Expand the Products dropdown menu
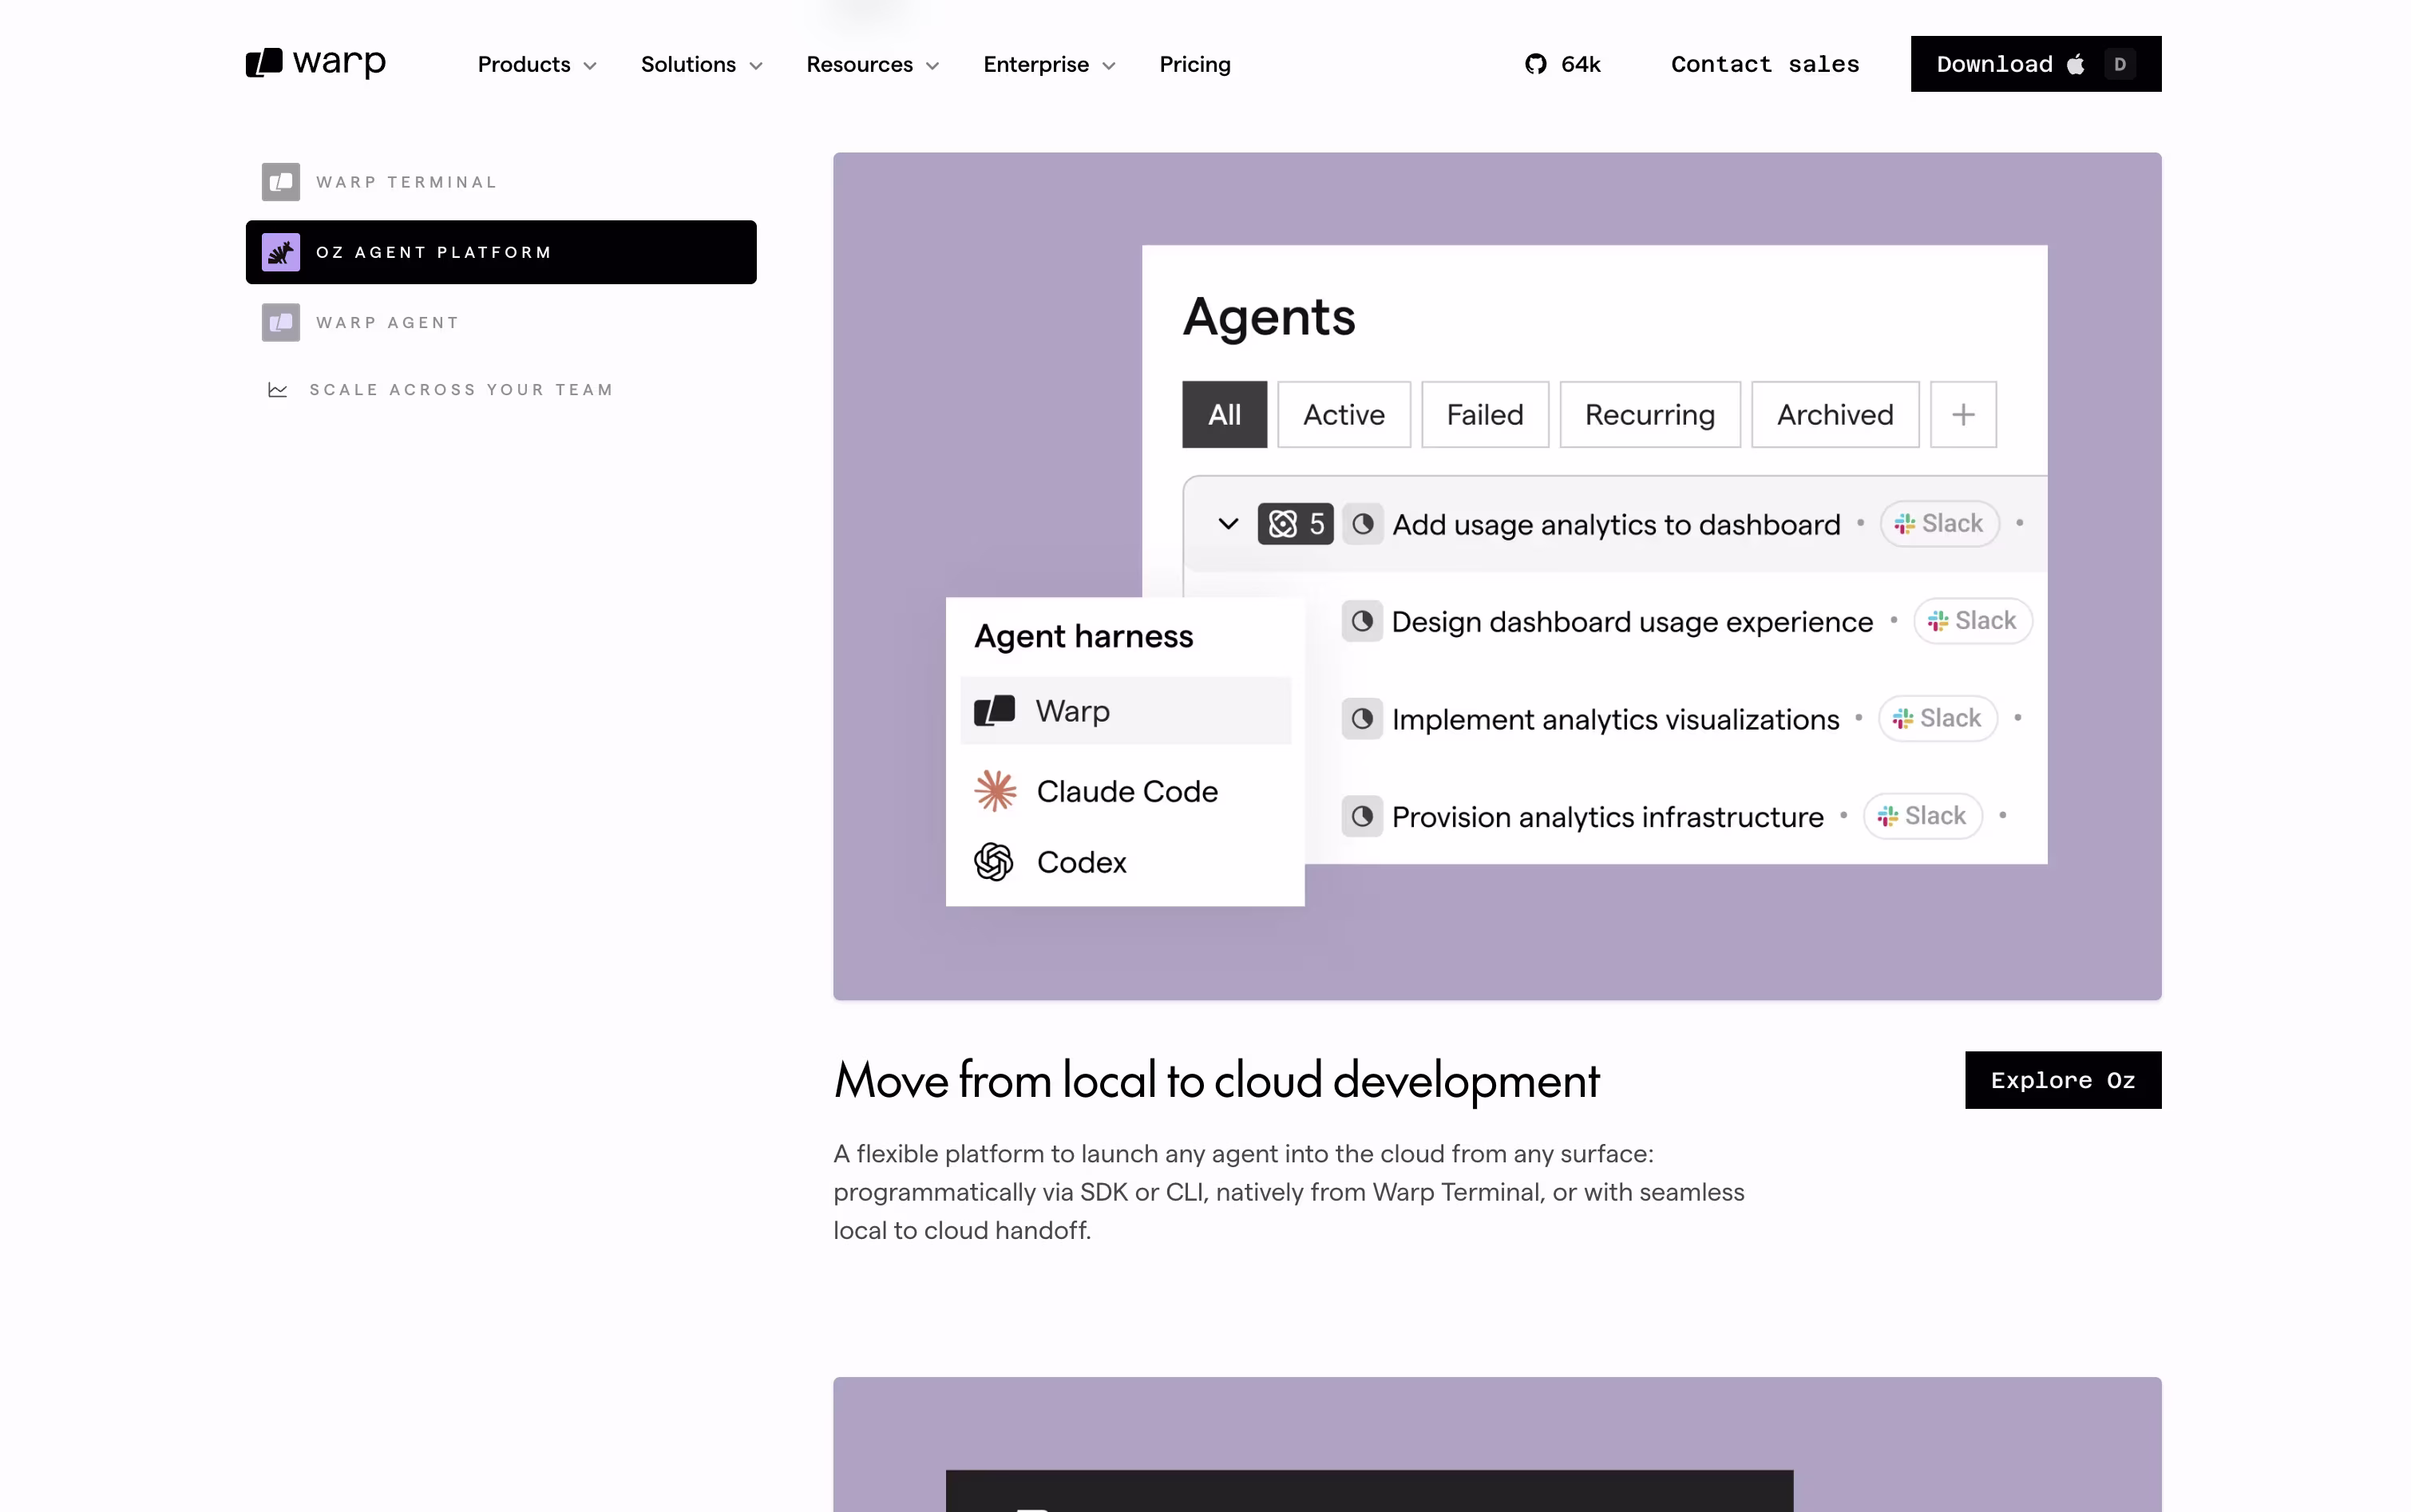 (537, 64)
